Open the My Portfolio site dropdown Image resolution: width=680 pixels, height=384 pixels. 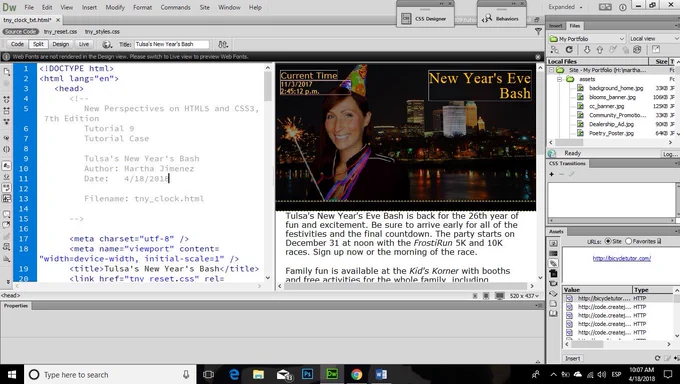[x=587, y=39]
